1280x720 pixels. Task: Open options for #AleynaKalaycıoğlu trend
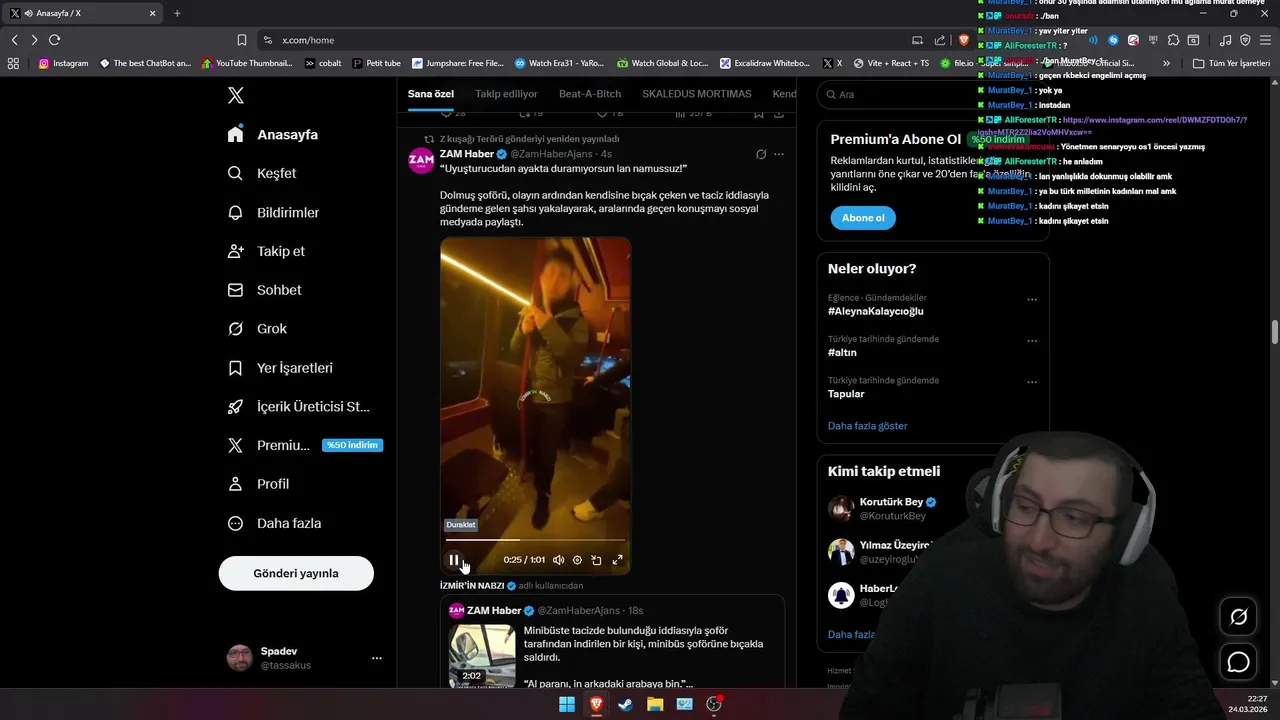1032,300
